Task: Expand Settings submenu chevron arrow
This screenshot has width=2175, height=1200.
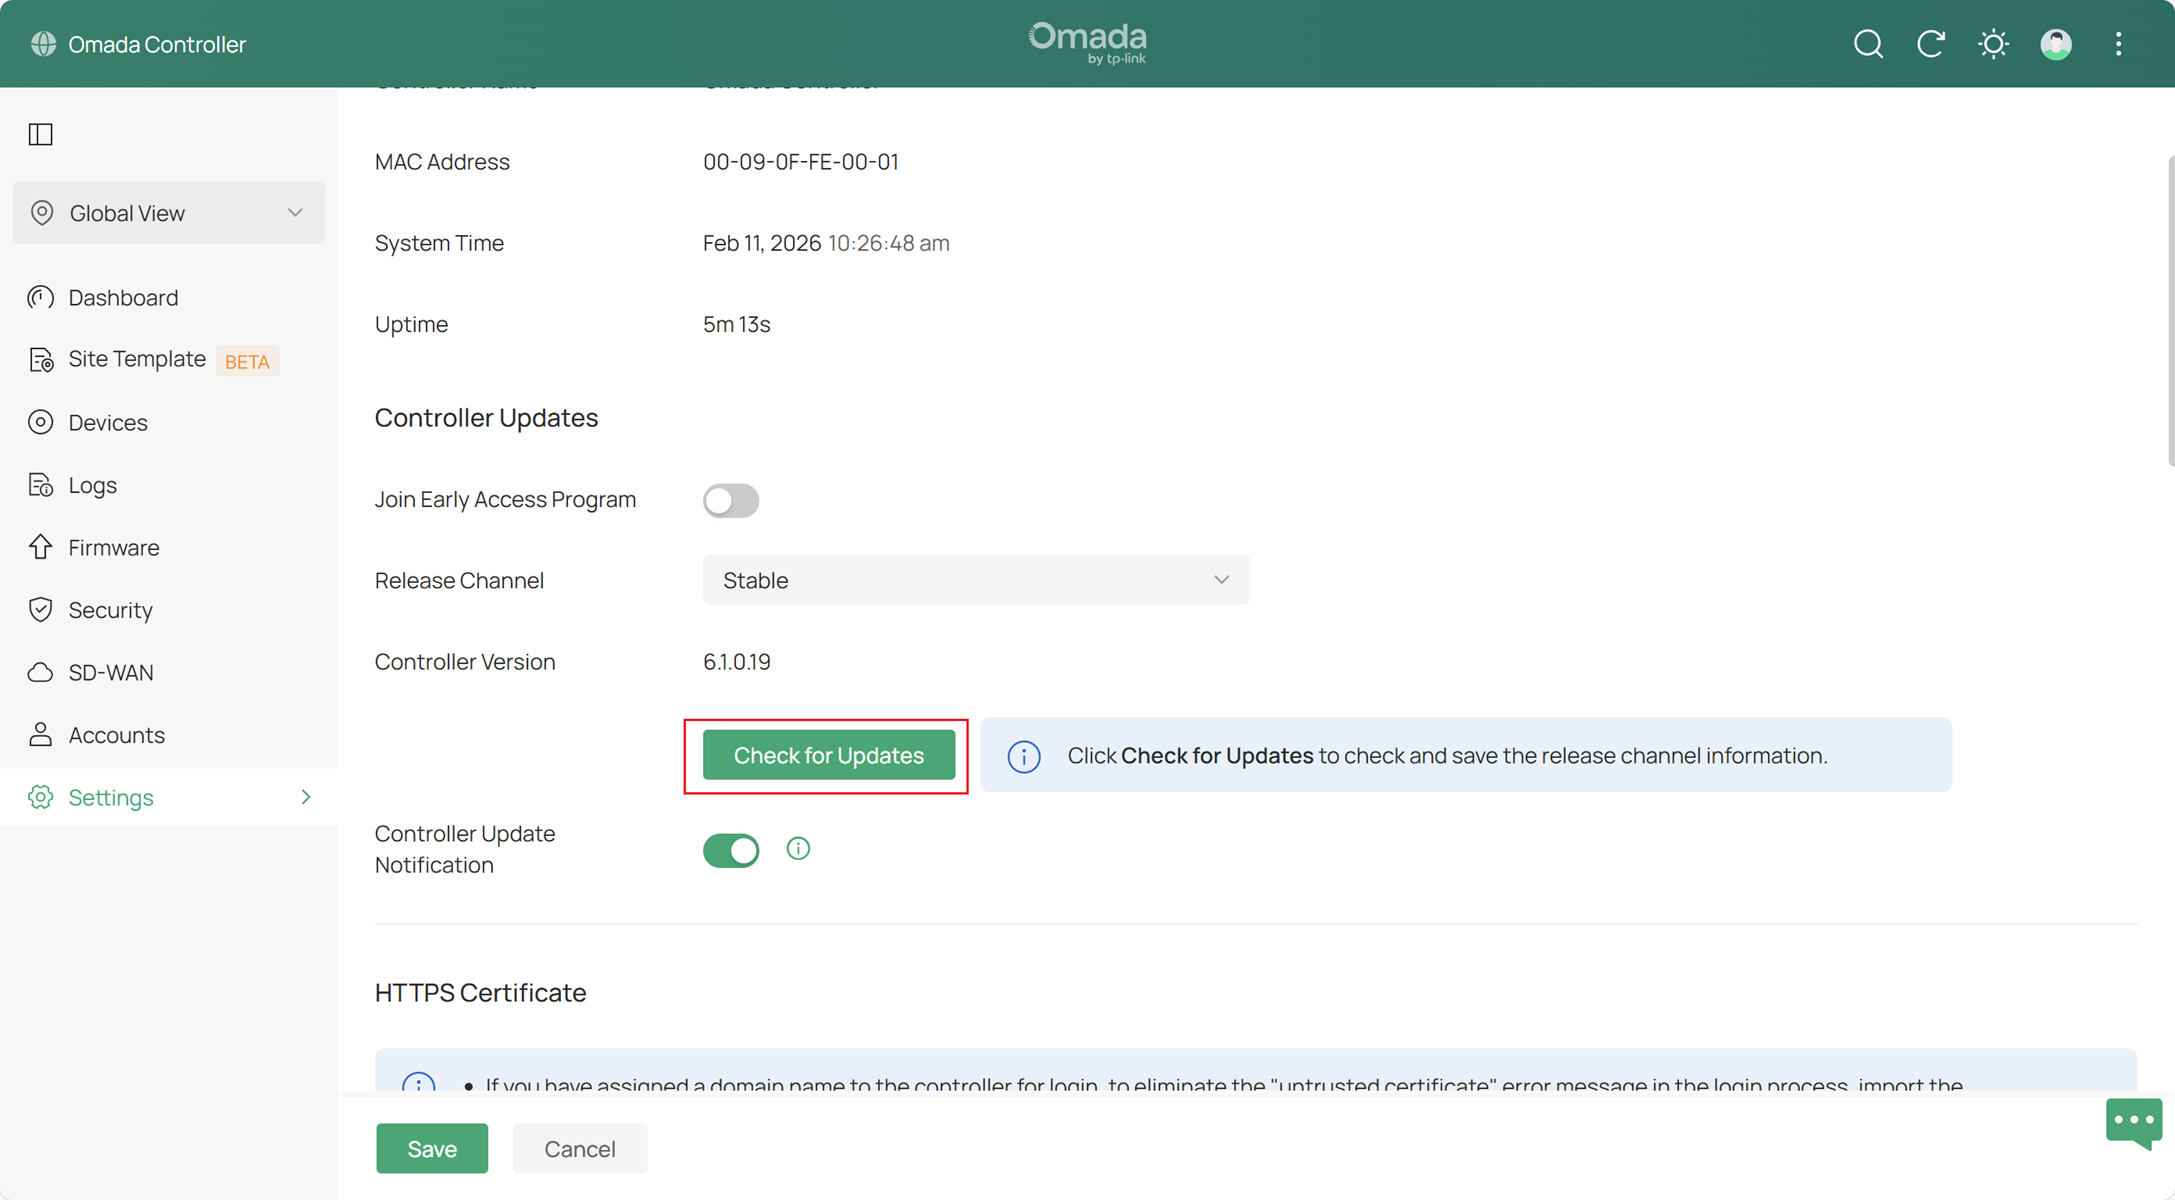Action: 306,797
